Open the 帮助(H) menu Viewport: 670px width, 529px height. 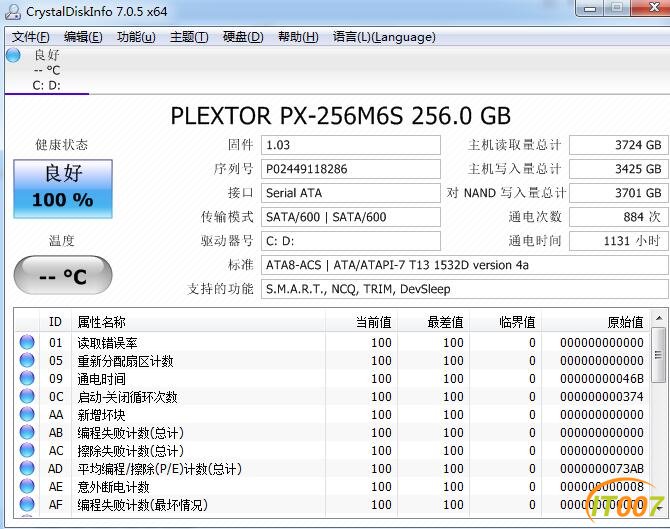(298, 37)
